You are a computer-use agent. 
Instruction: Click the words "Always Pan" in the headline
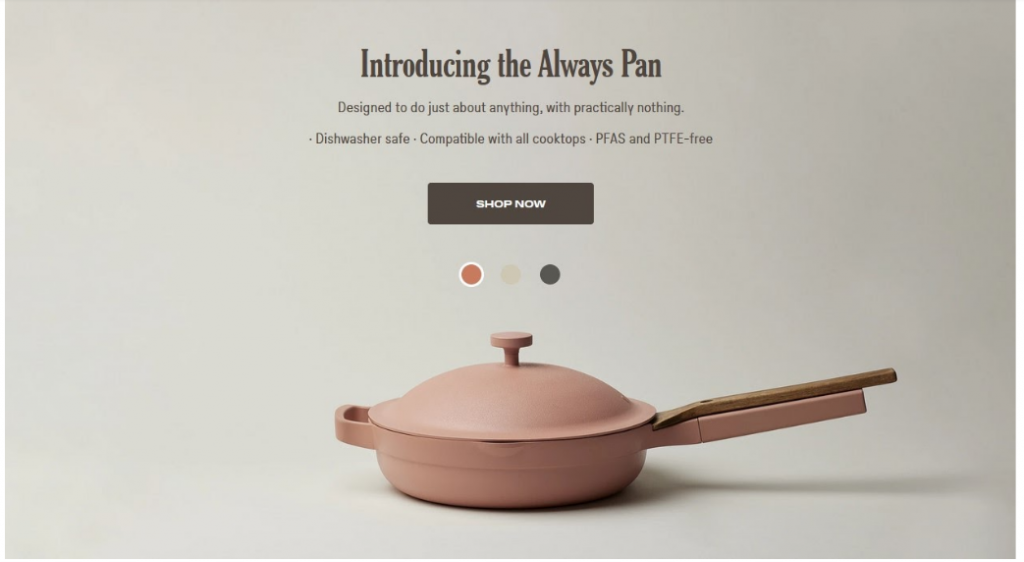[x=600, y=65]
